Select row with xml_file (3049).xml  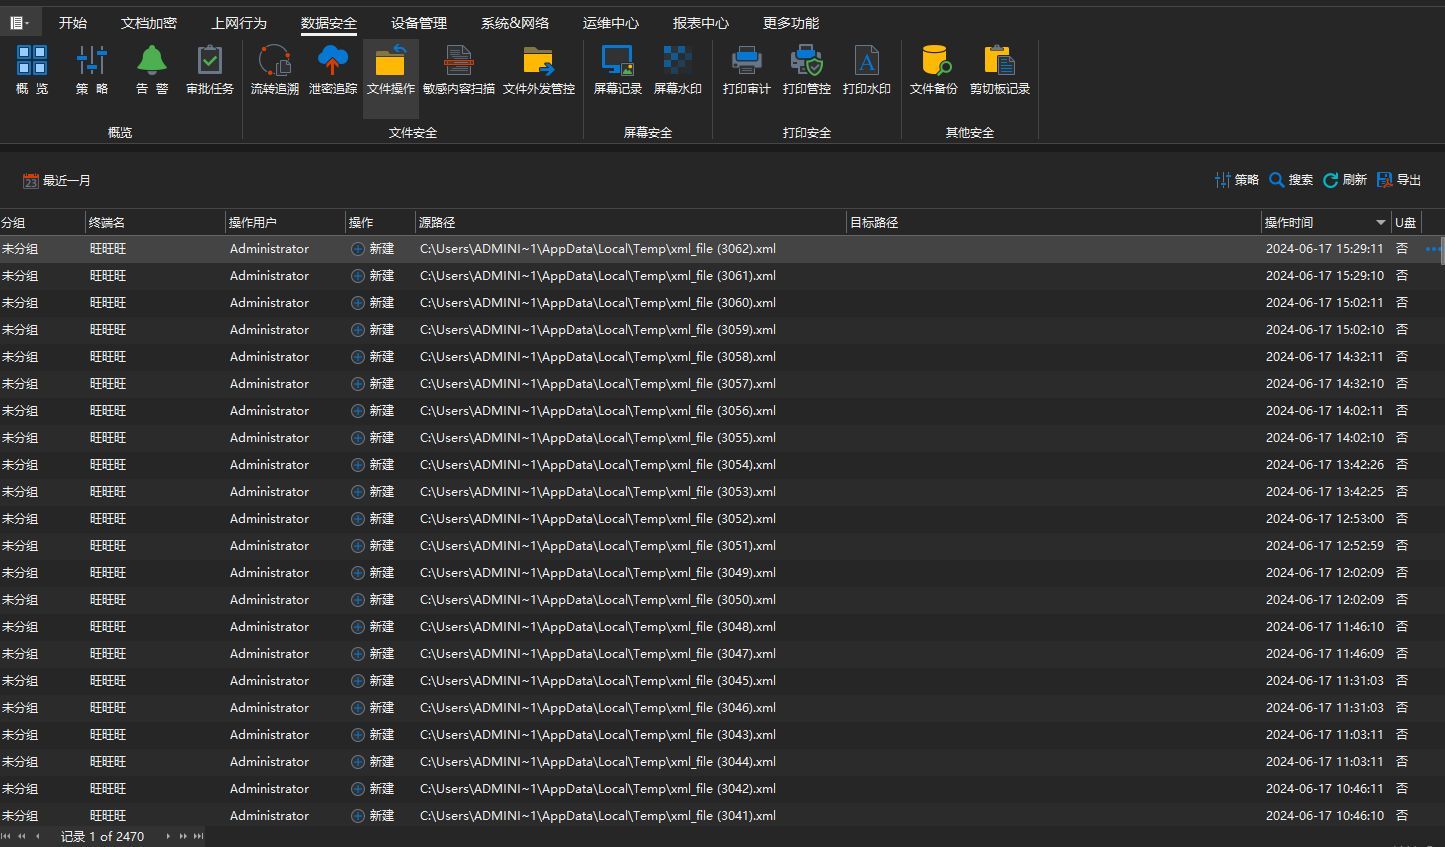pos(720,573)
